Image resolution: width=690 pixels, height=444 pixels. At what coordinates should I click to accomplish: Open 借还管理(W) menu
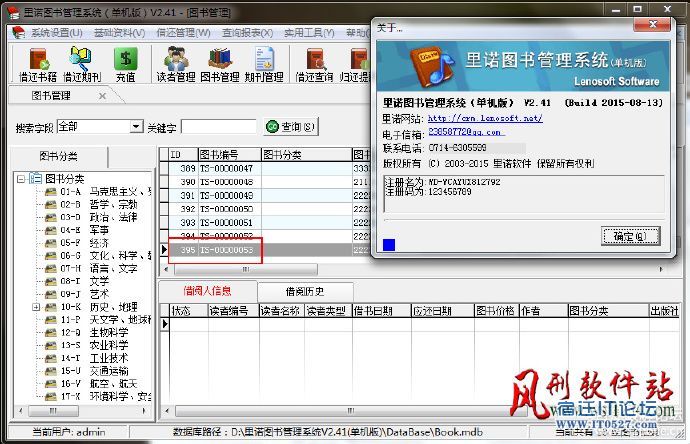[x=183, y=33]
